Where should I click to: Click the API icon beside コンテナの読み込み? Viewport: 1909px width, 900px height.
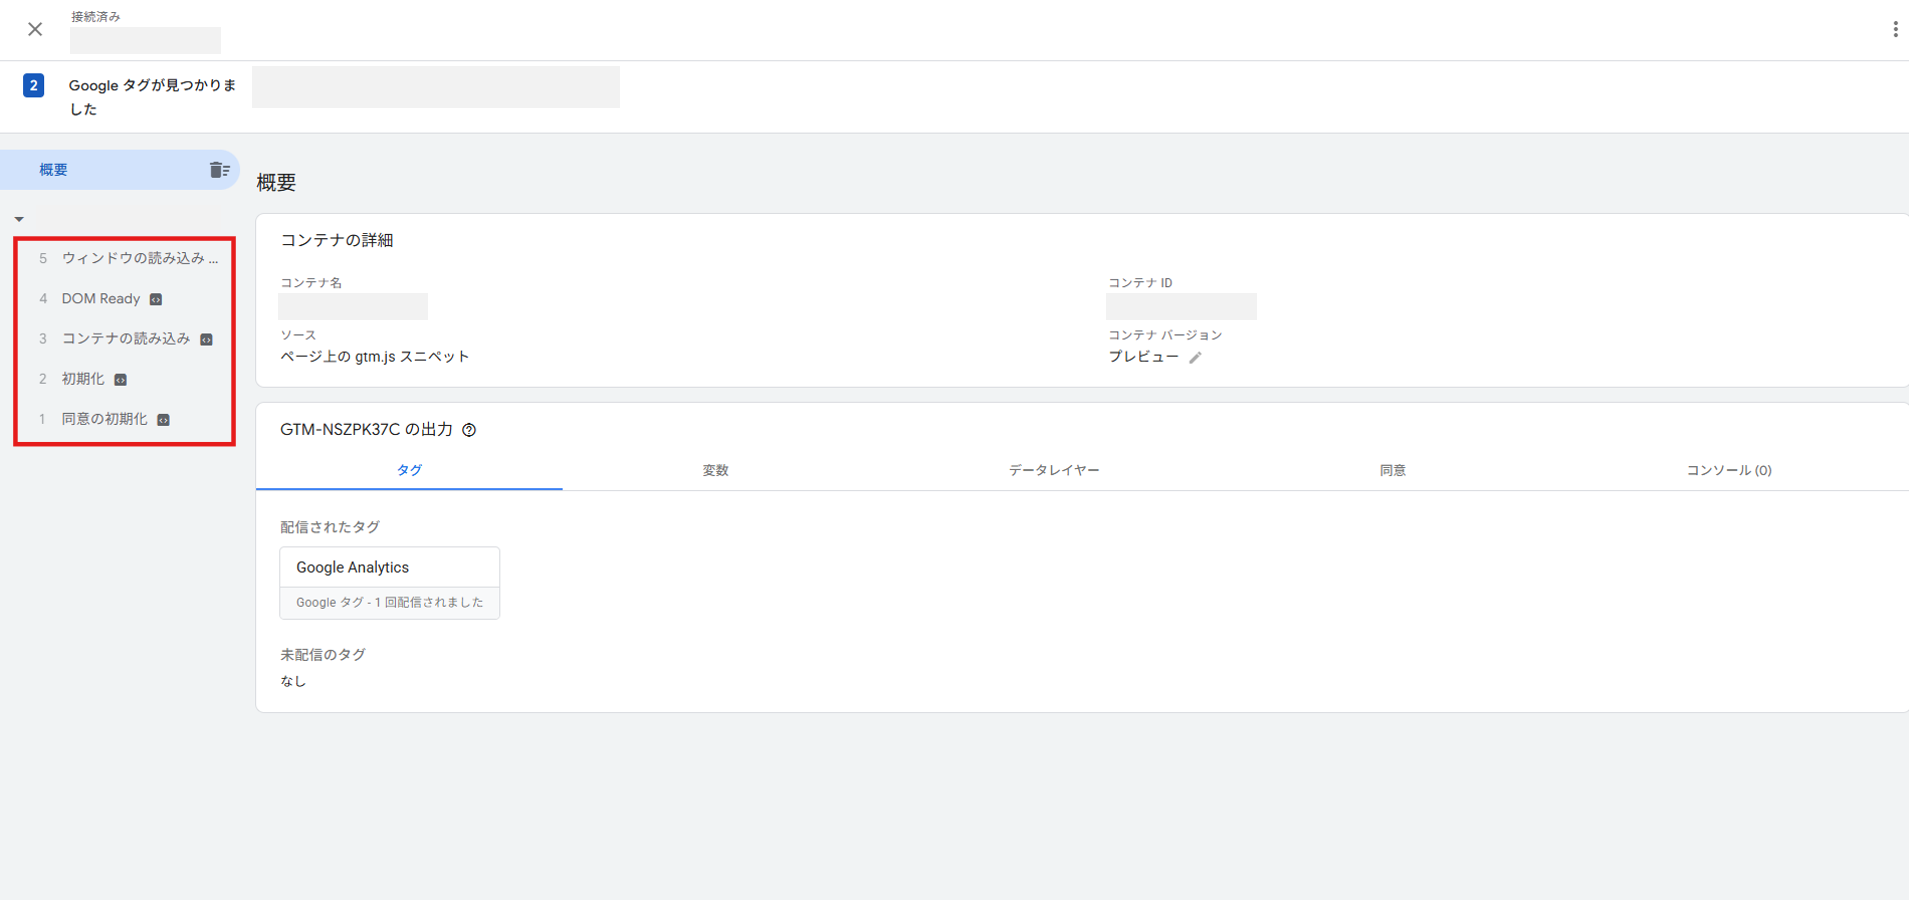click(x=206, y=340)
